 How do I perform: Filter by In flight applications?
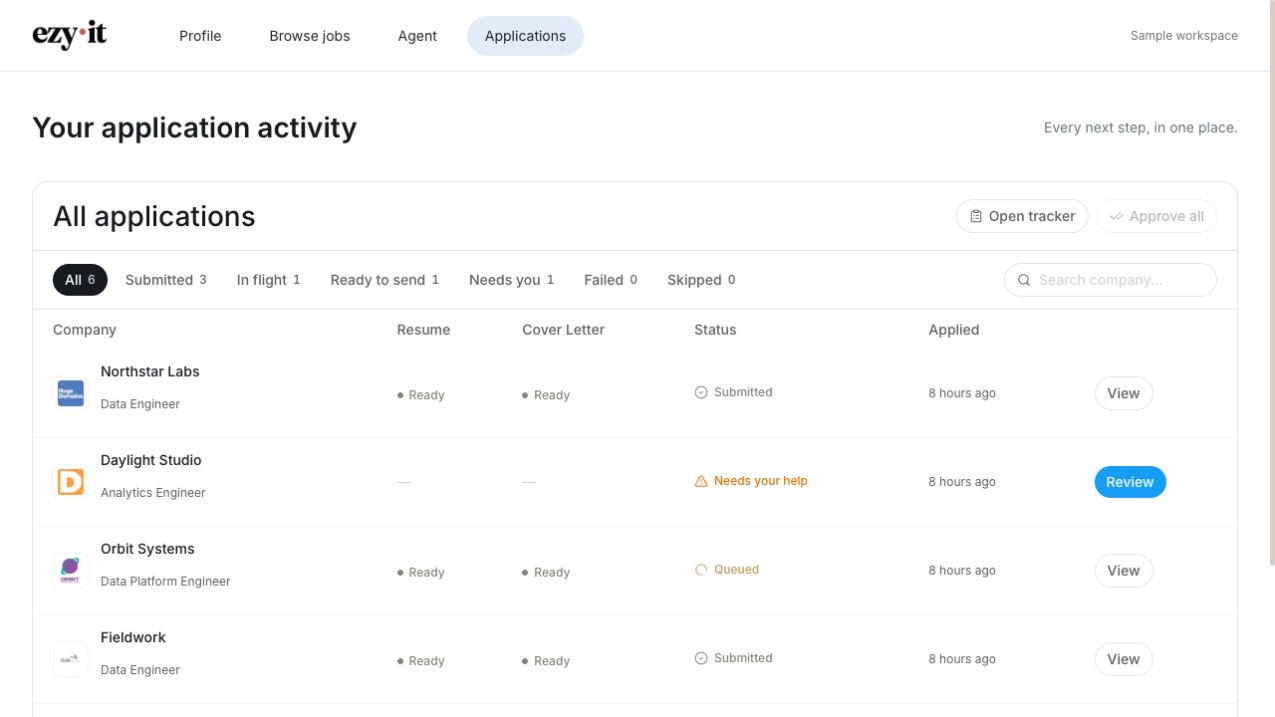point(268,280)
